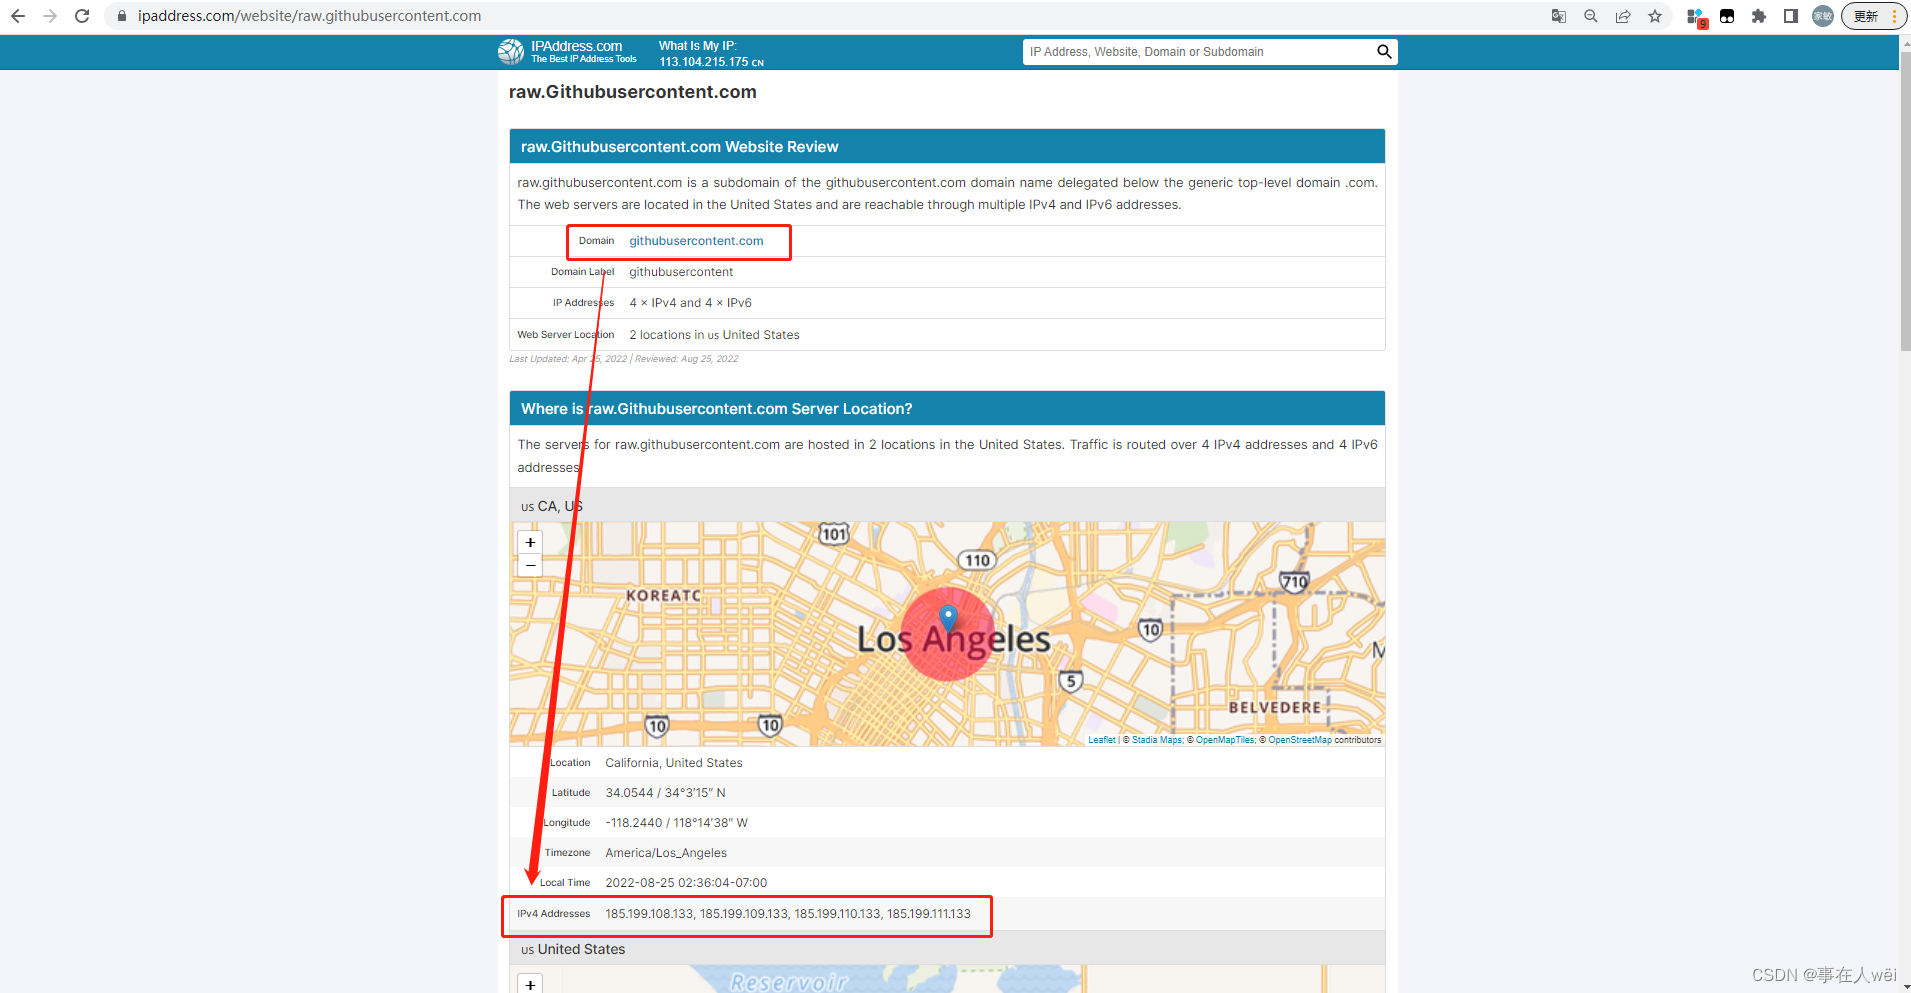1911x993 pixels.
Task: Select the Domain Label value githubusercontent
Action: tap(681, 272)
